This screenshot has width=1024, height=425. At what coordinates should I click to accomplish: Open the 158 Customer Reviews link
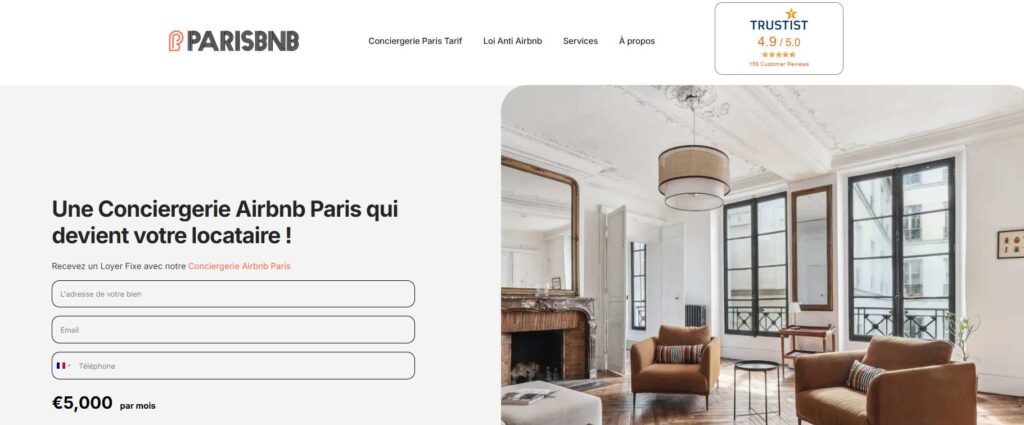(x=778, y=64)
